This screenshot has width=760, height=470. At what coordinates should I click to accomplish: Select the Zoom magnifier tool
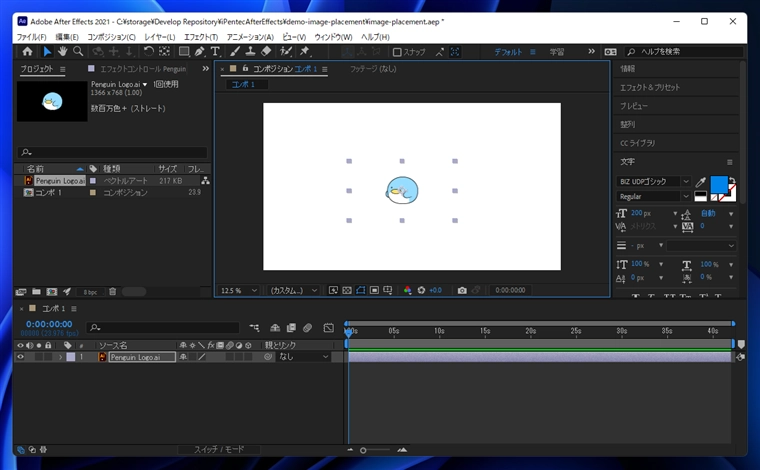78,51
